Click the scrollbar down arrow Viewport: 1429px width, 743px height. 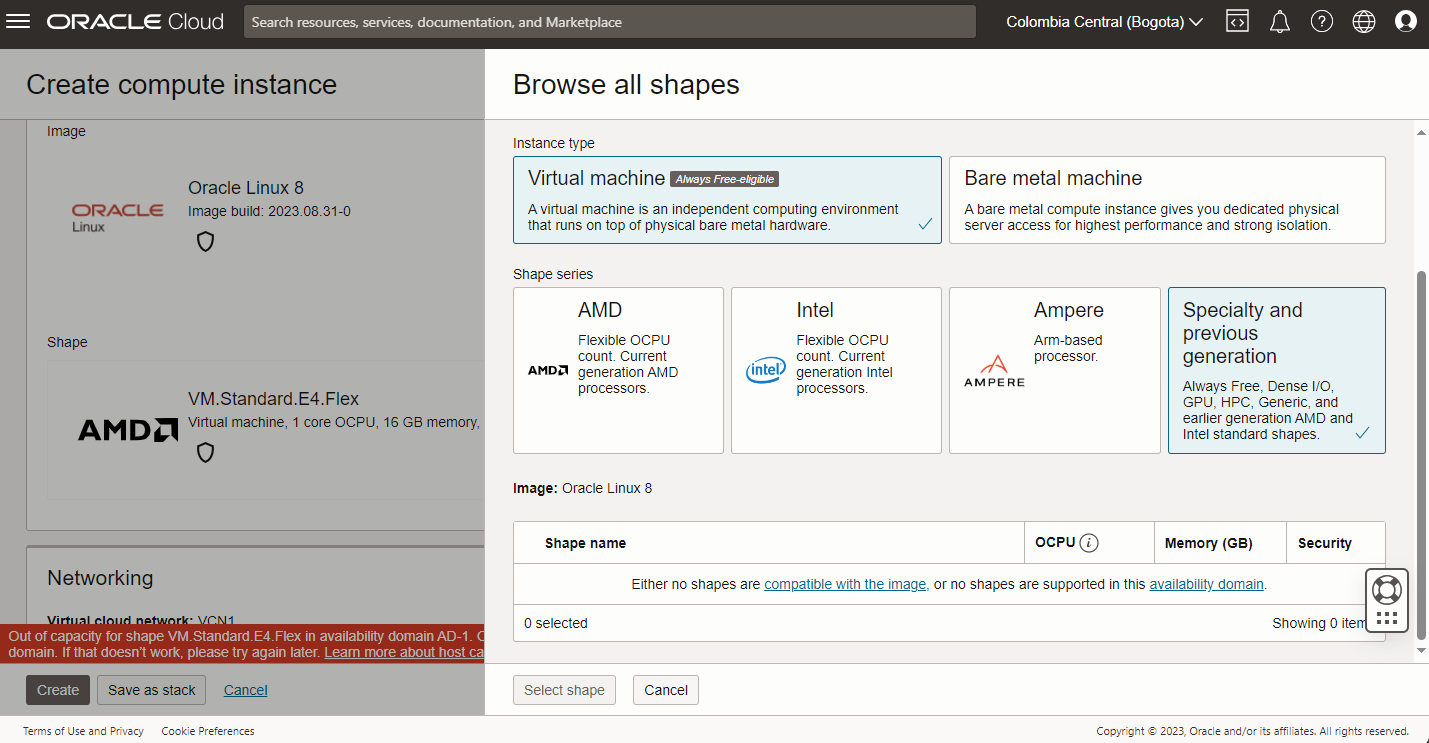[1423, 651]
